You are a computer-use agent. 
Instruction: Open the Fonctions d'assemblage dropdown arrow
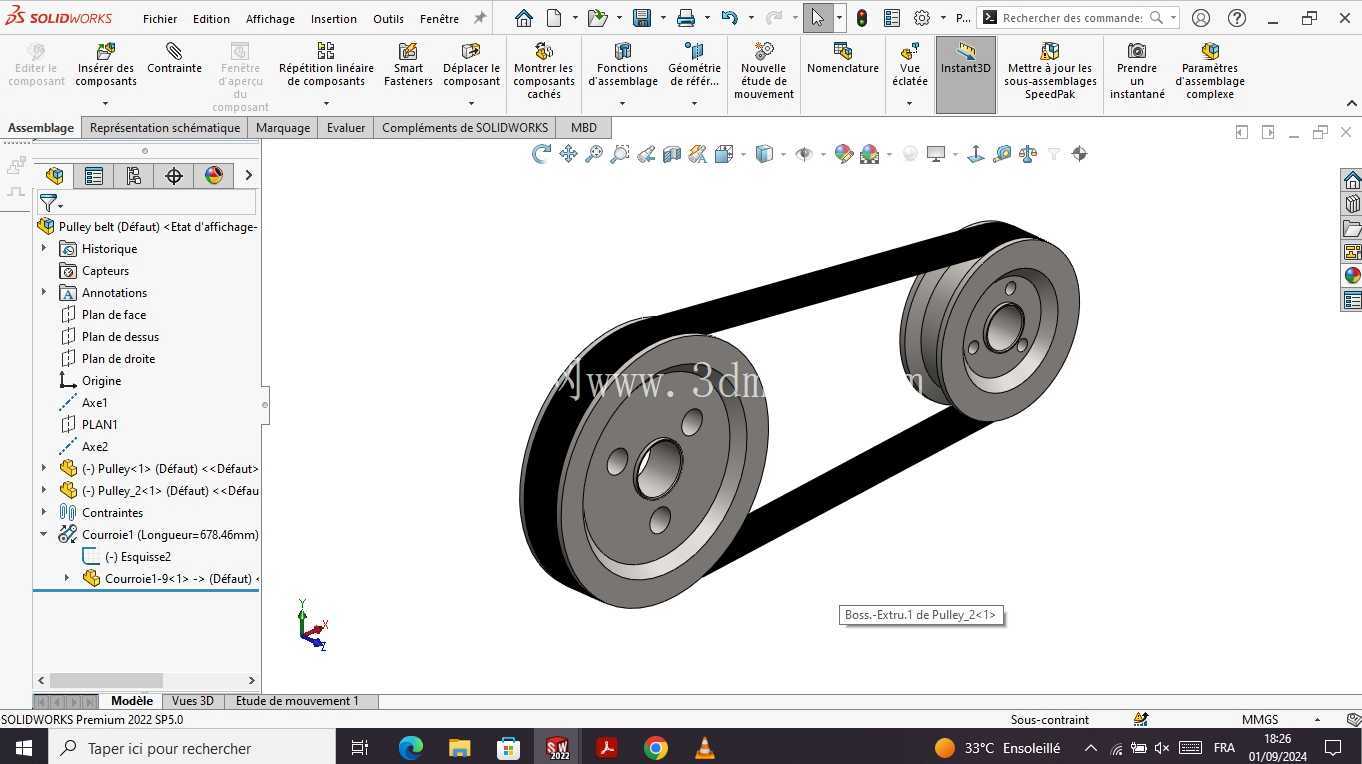[x=622, y=103]
